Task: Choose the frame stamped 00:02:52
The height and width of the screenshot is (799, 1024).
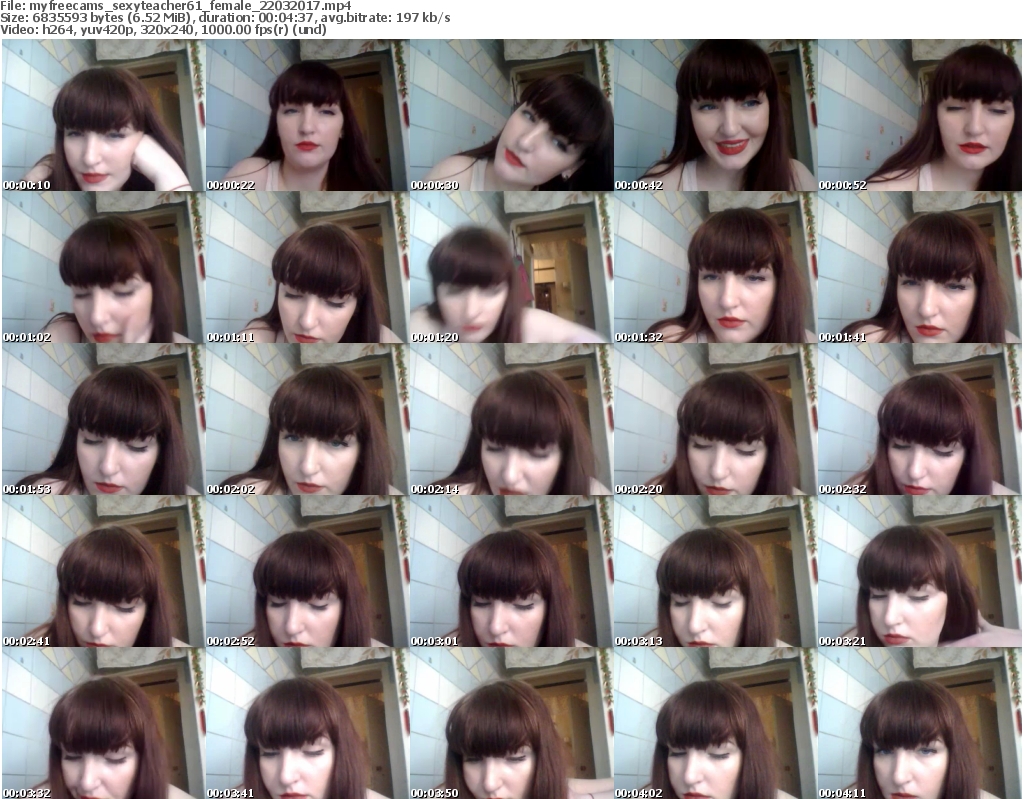Action: 308,571
